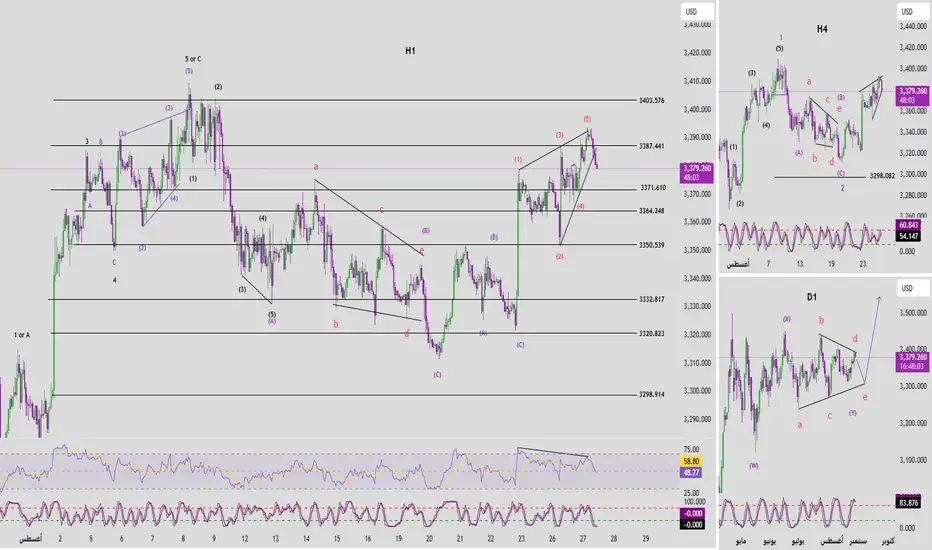
Task: Click the 3,500.000 price tick on the D1 axis
Action: click(x=914, y=312)
